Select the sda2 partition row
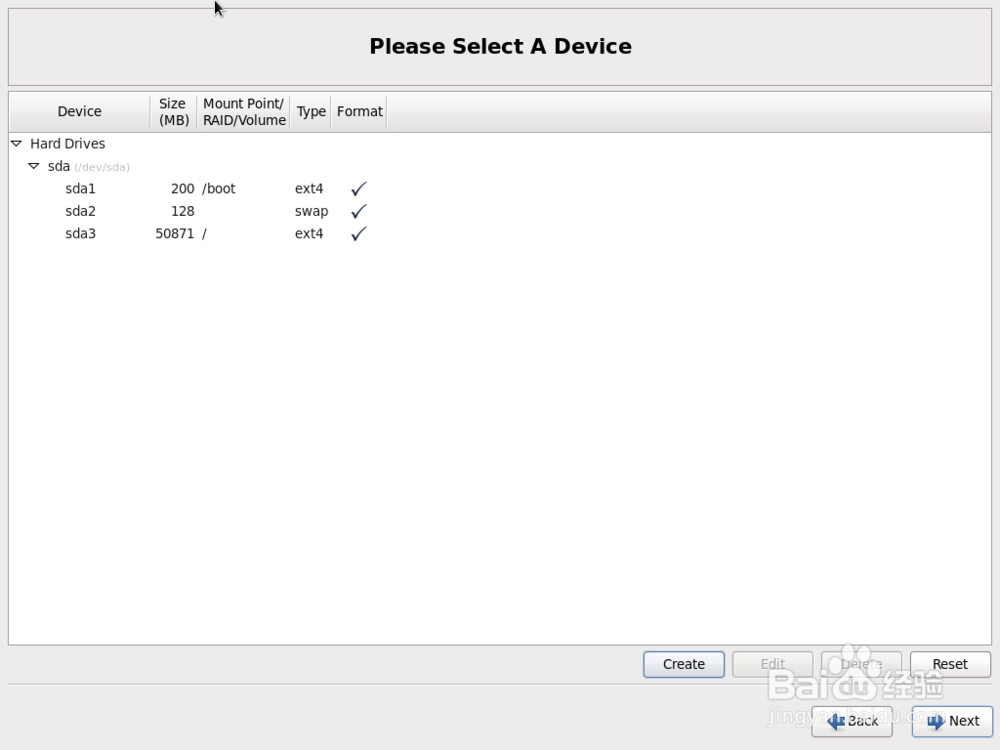 click(500, 211)
